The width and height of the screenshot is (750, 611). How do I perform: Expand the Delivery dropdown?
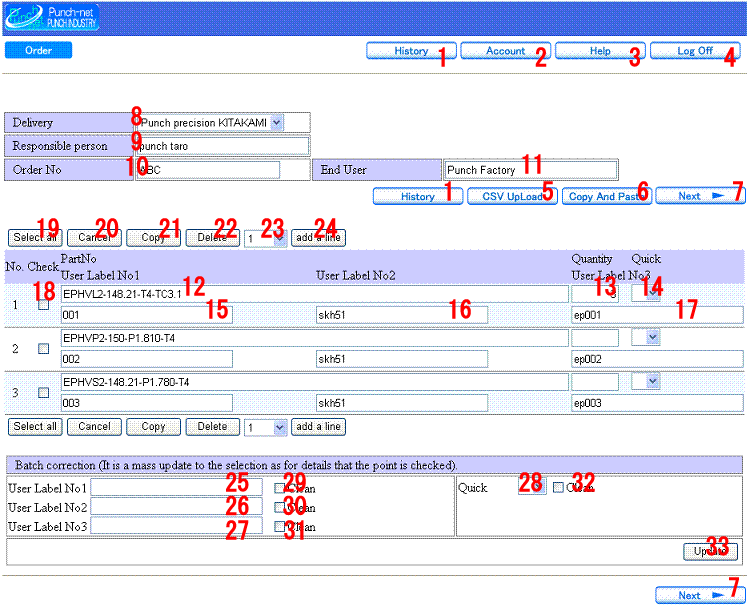tap(276, 122)
